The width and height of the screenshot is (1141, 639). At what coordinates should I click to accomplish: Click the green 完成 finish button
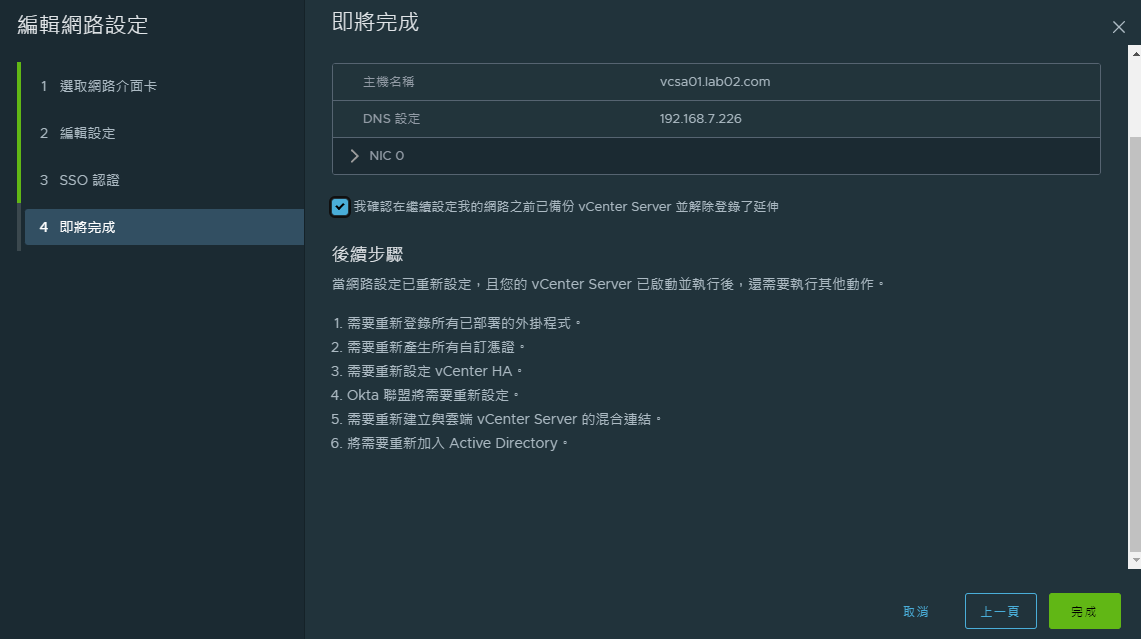(1084, 611)
